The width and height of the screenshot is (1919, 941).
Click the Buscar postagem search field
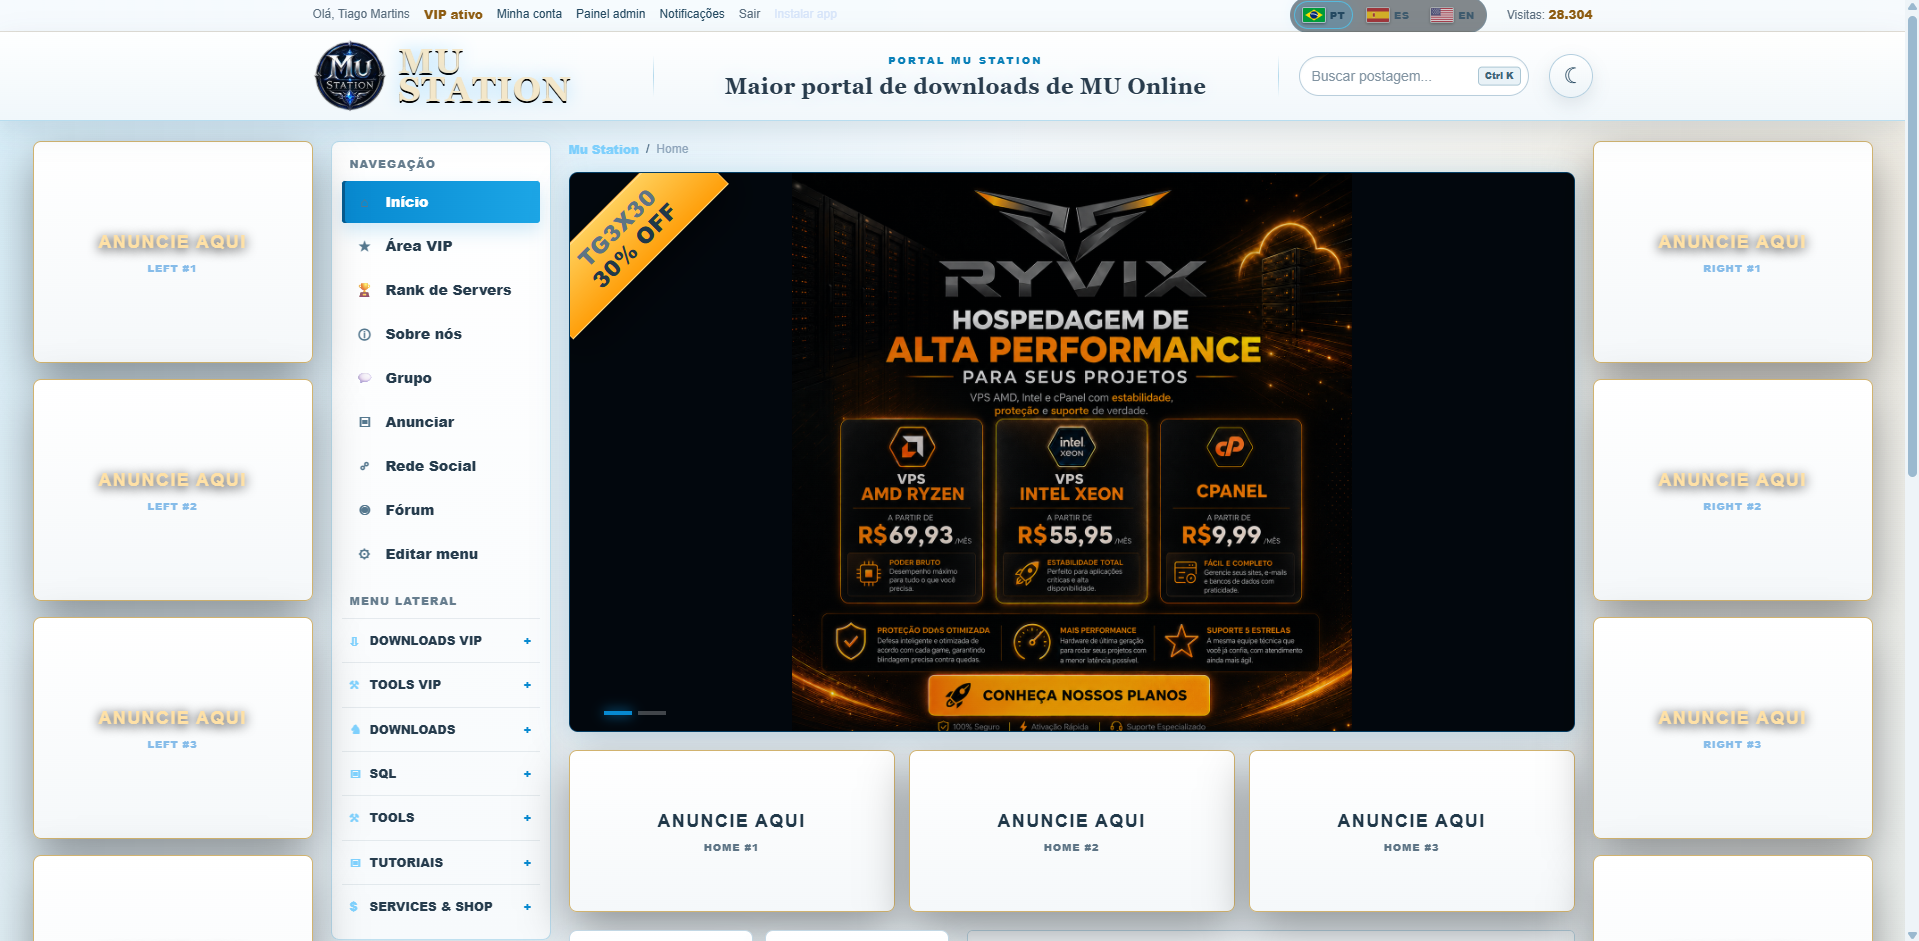tap(1413, 76)
